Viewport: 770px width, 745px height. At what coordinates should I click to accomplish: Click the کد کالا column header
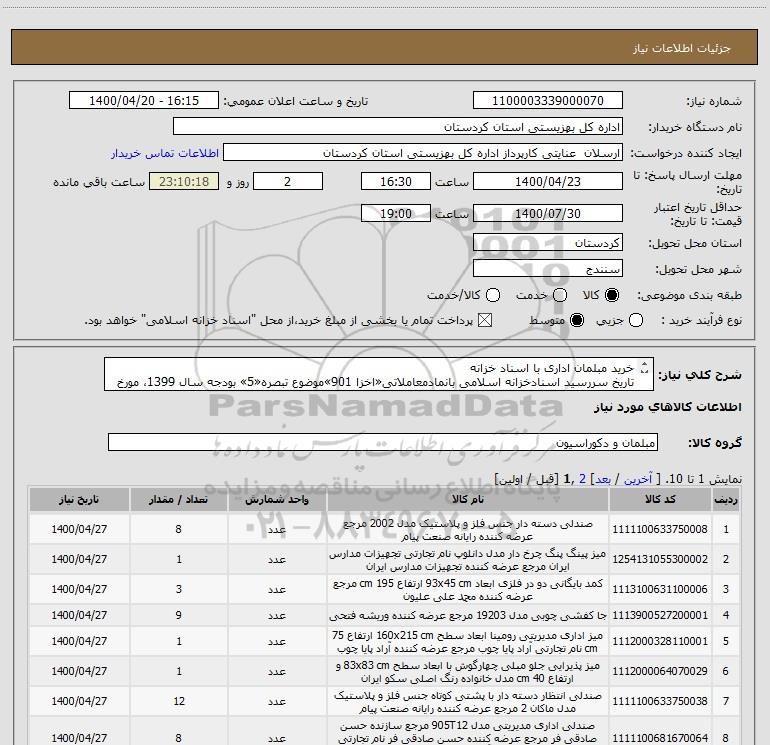pos(660,499)
